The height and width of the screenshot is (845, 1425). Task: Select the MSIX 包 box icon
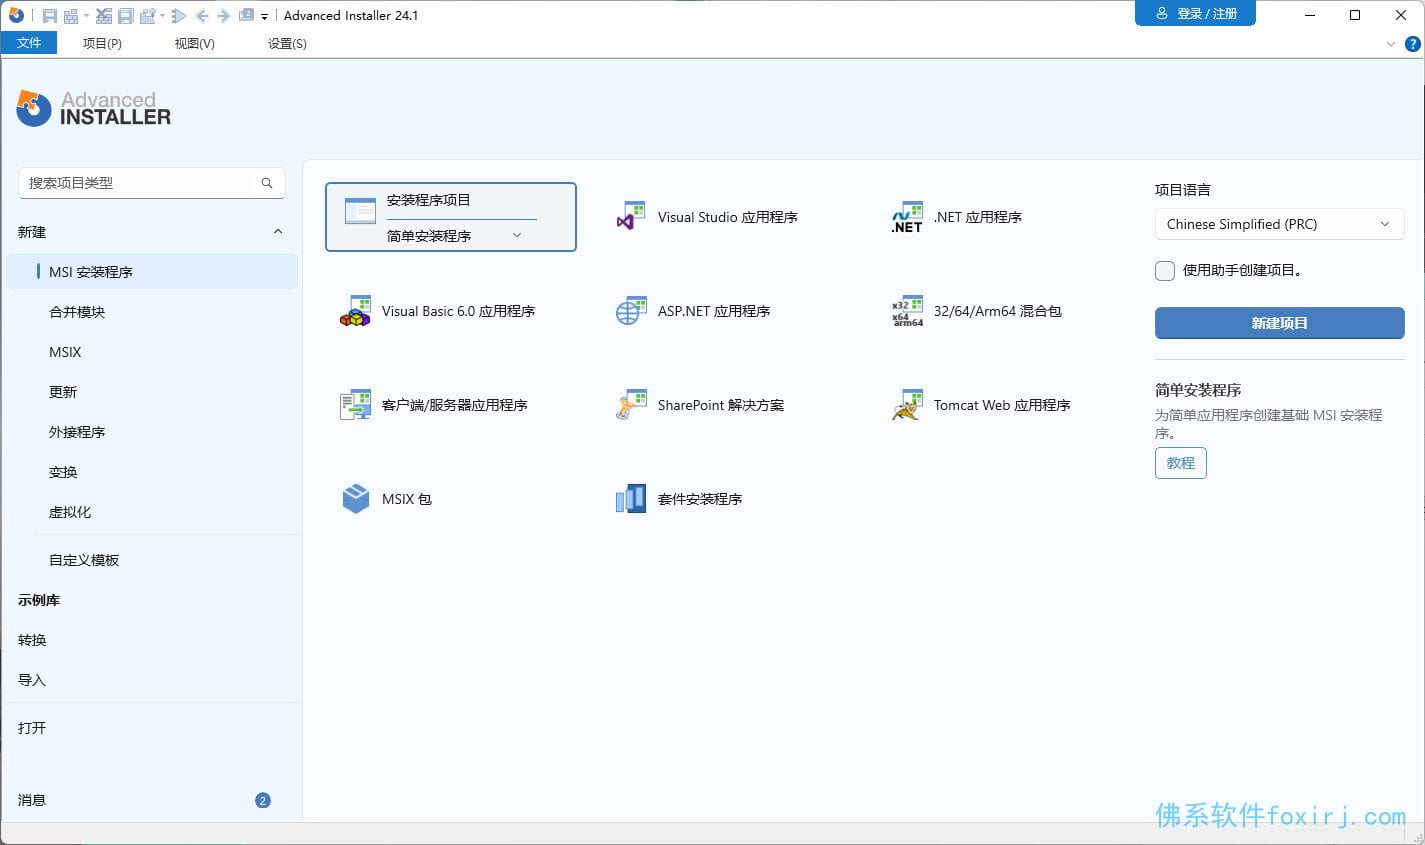(355, 499)
